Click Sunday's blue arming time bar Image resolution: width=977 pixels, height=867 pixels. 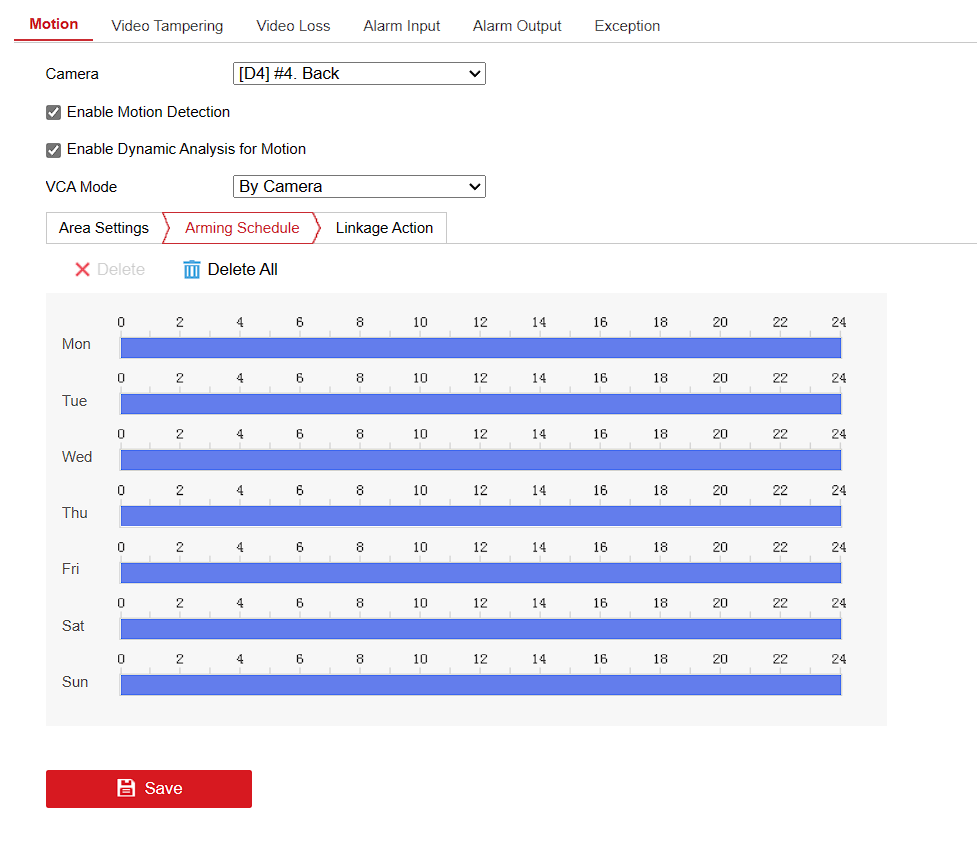(x=480, y=685)
